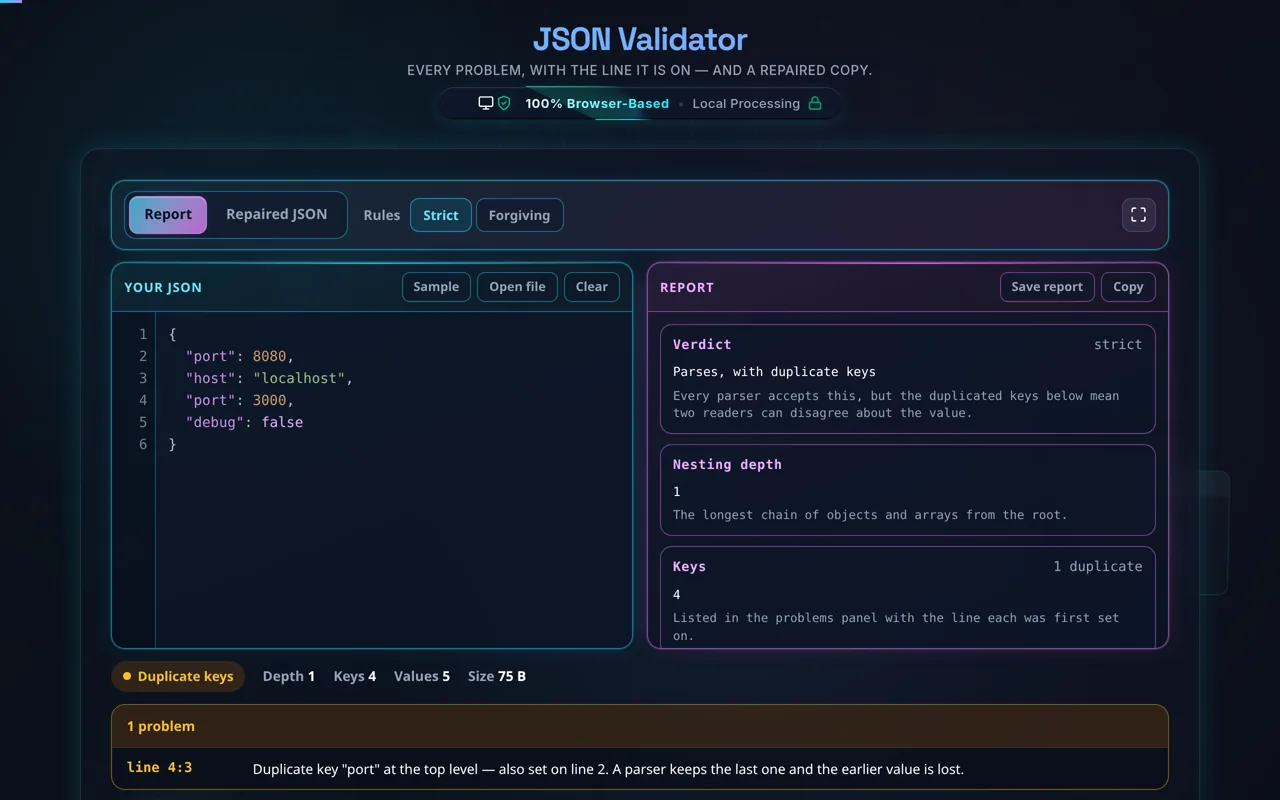Select the Duplicate keys status badge
The height and width of the screenshot is (800, 1280).
tap(178, 676)
